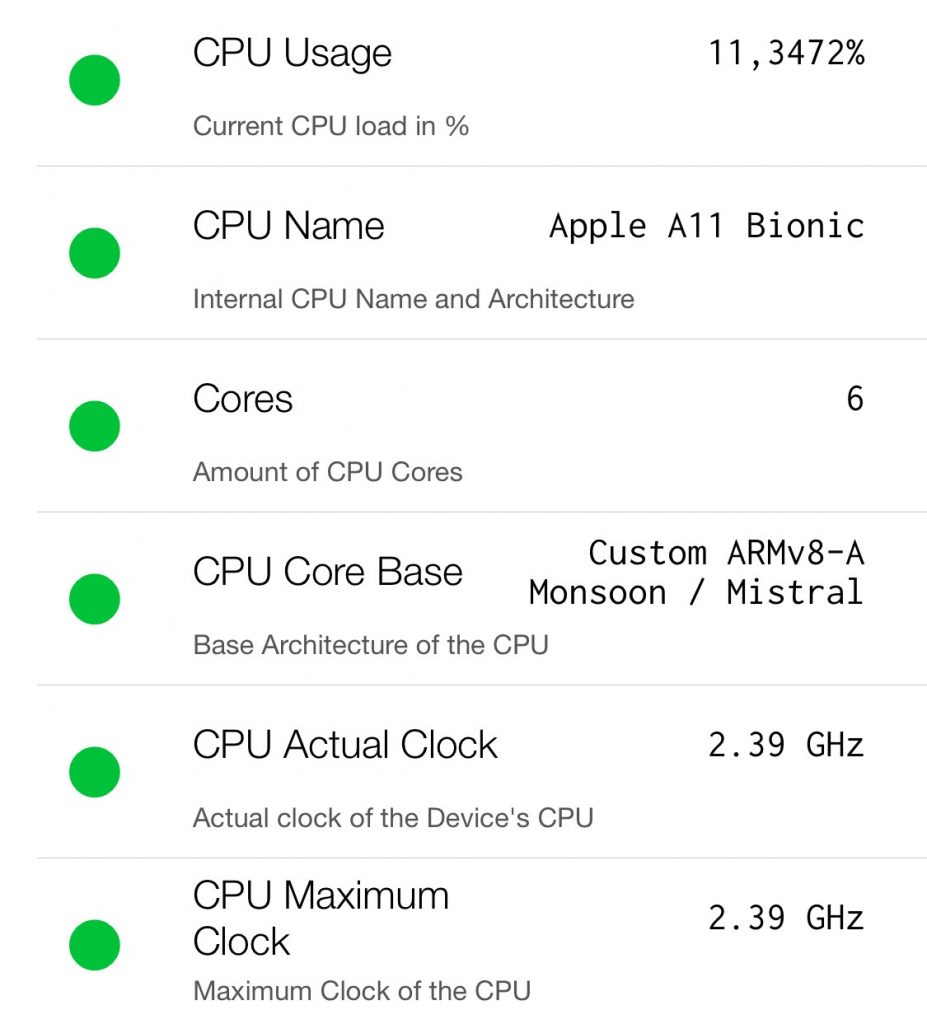Tap the CPU Actual Clock title
The width and height of the screenshot is (927, 1024).
(345, 745)
